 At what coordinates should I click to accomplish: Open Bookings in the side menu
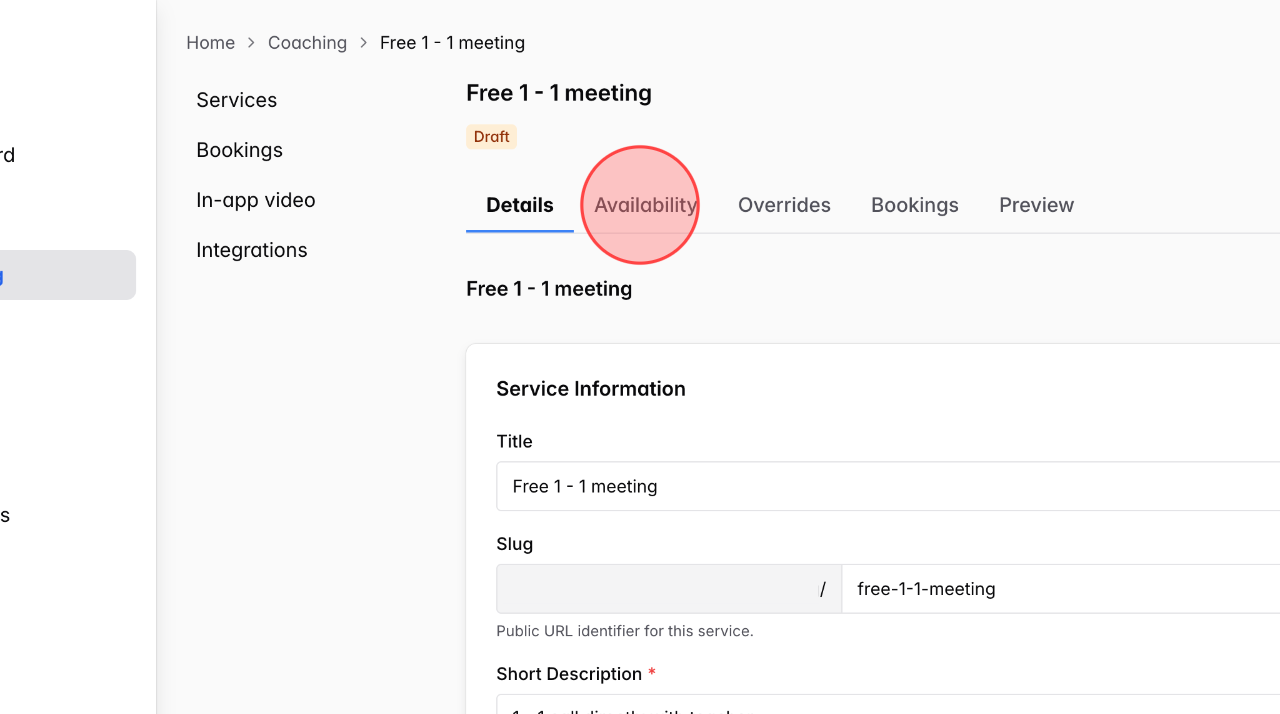[x=240, y=150]
